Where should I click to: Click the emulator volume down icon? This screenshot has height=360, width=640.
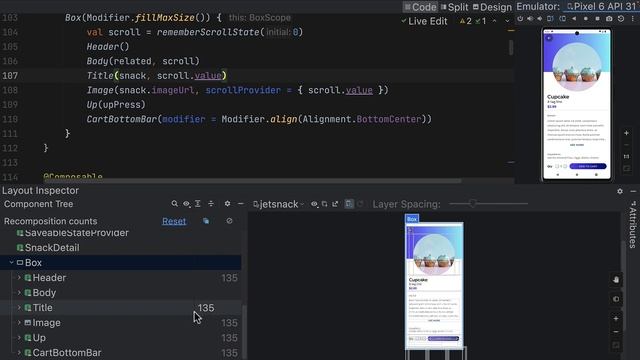point(540,19)
